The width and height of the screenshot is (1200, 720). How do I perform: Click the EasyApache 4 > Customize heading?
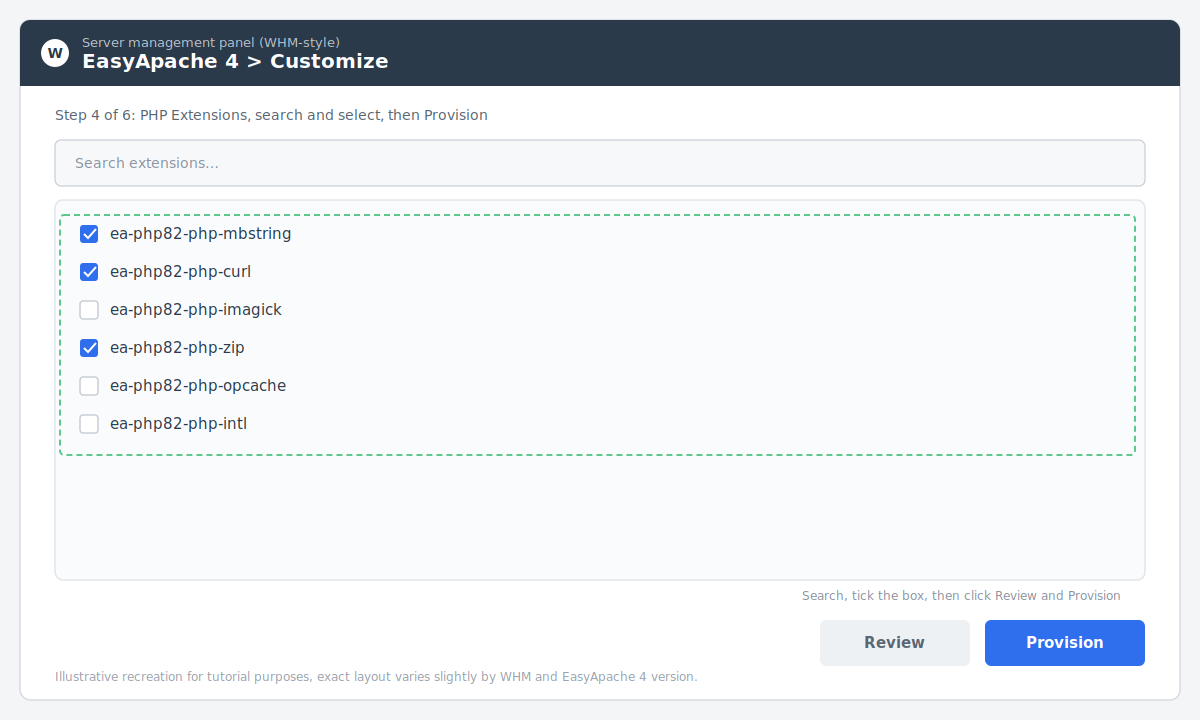(x=235, y=61)
